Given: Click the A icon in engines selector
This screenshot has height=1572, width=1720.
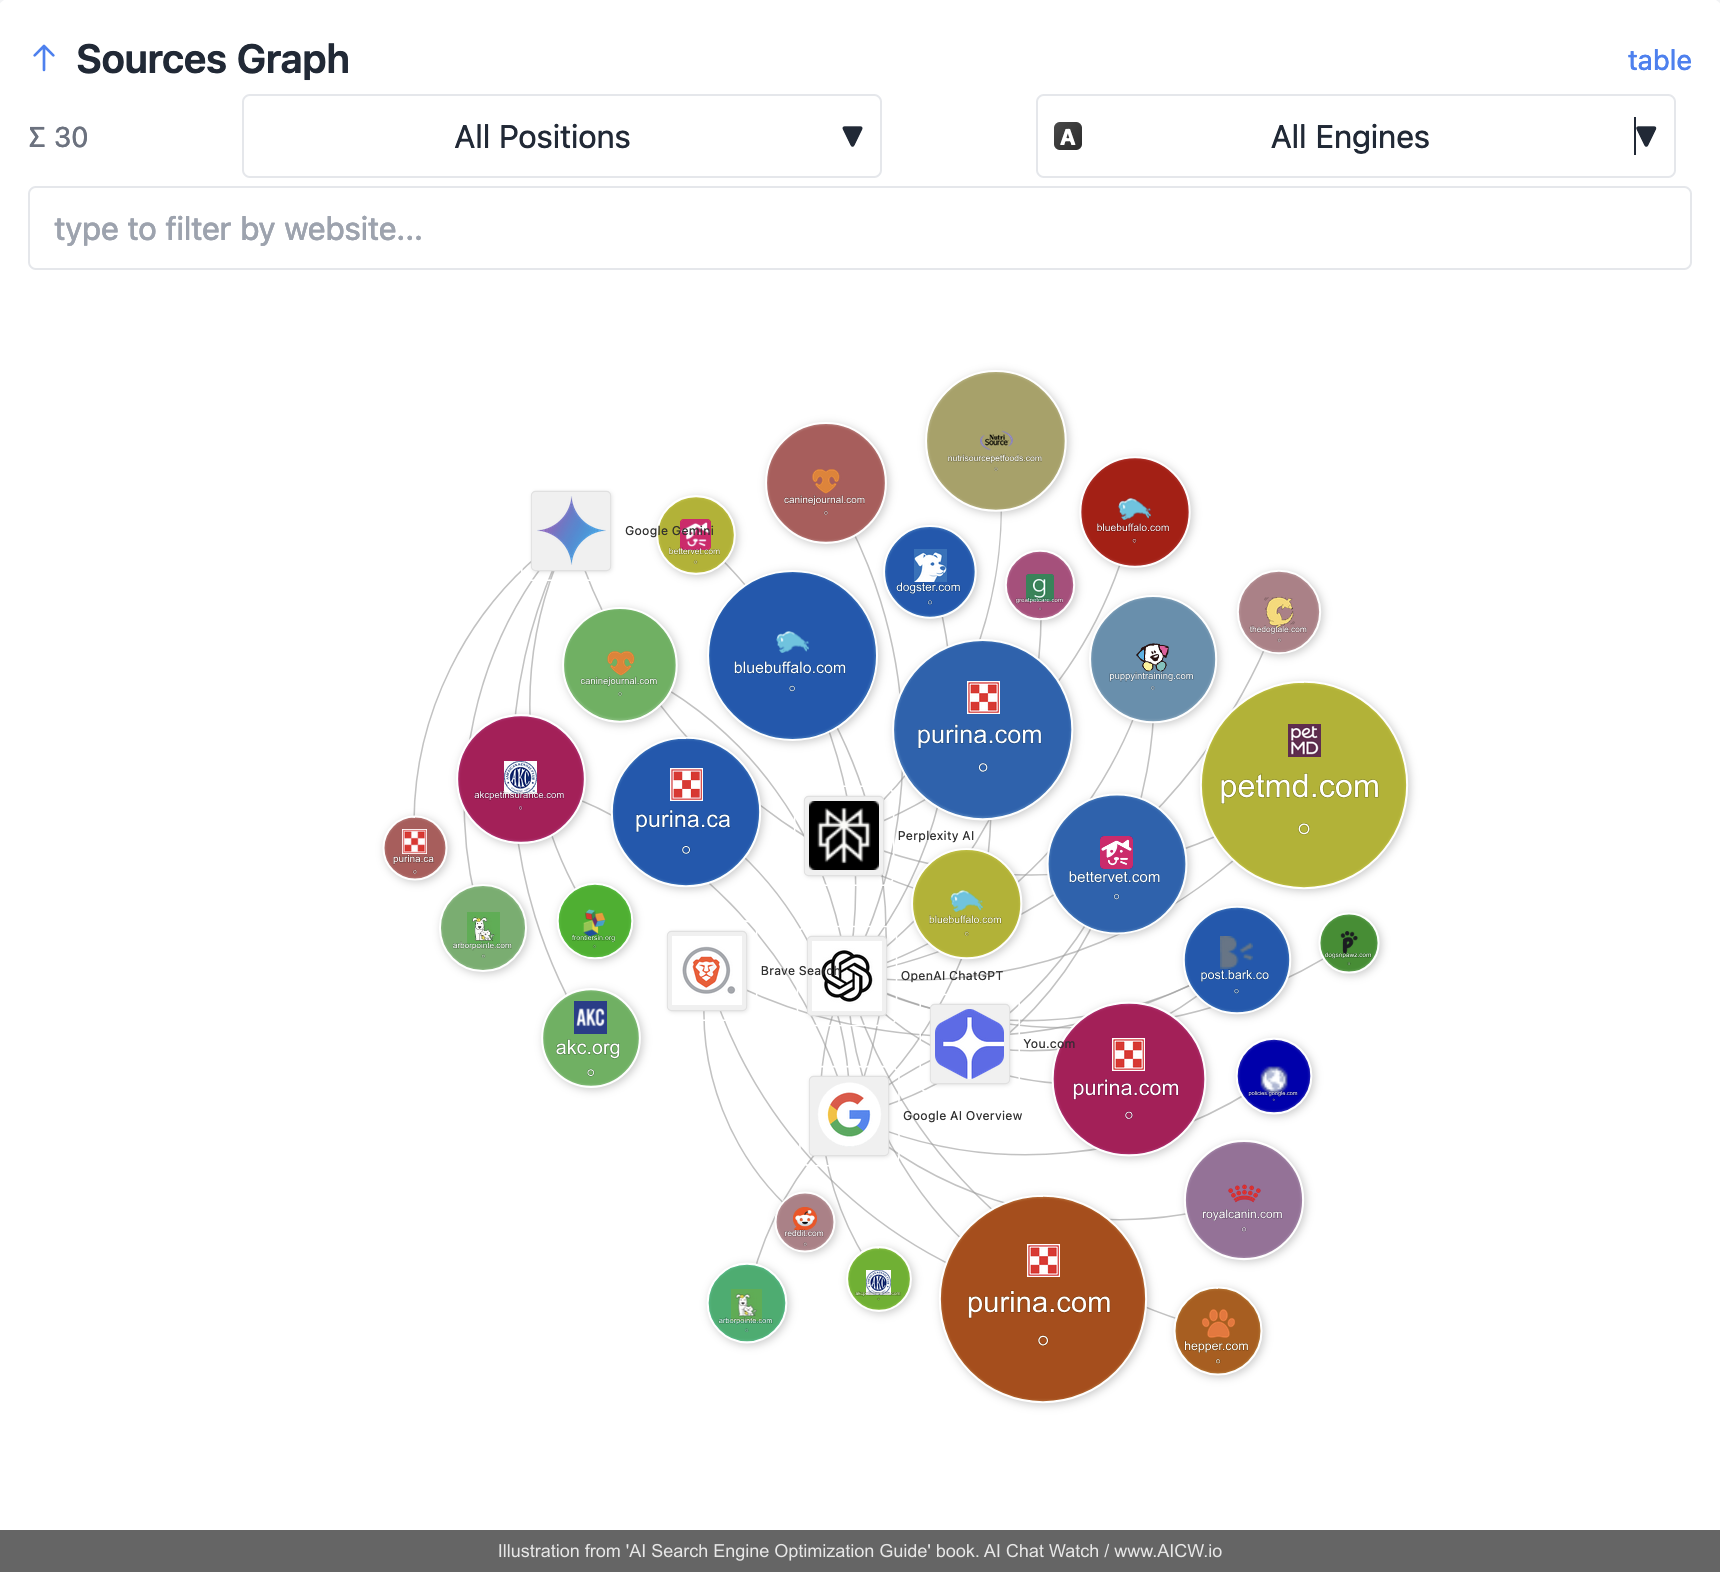Looking at the screenshot, I should [1068, 137].
